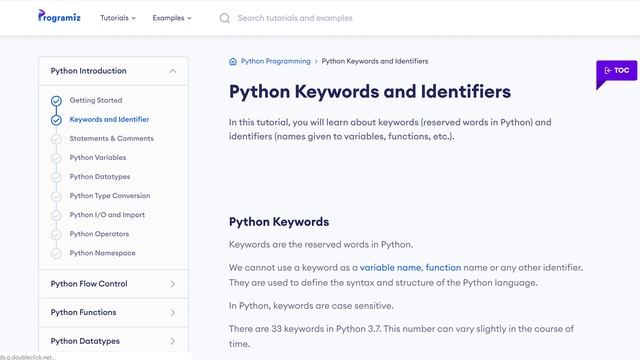640x360 pixels.
Task: Click Python Type Conversion progress circle
Action: (56, 196)
